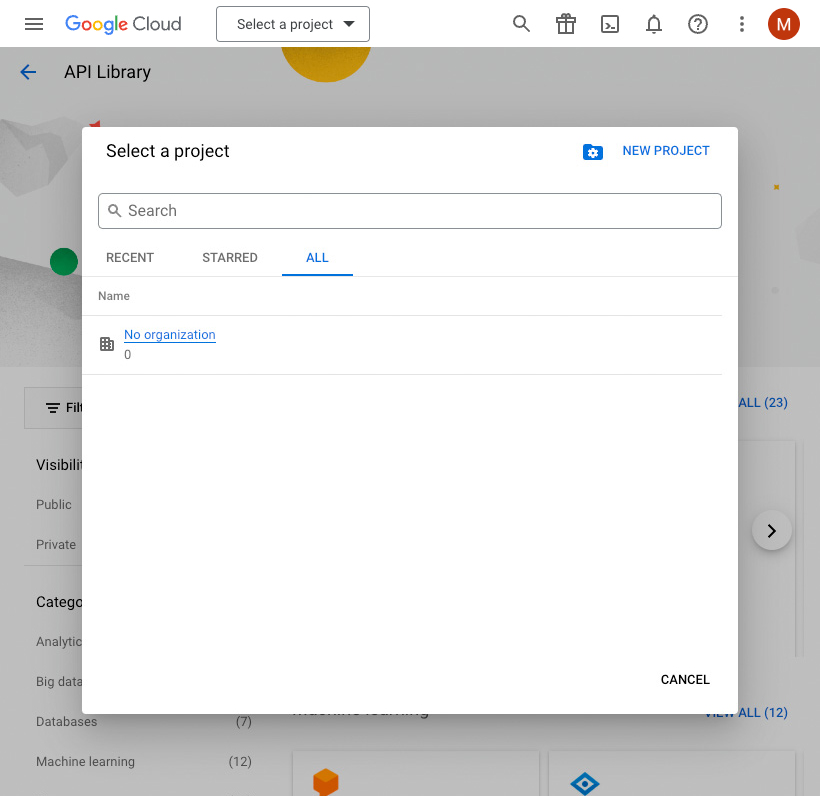Click View ALL (23) link
The image size is (820, 796).
click(x=762, y=403)
